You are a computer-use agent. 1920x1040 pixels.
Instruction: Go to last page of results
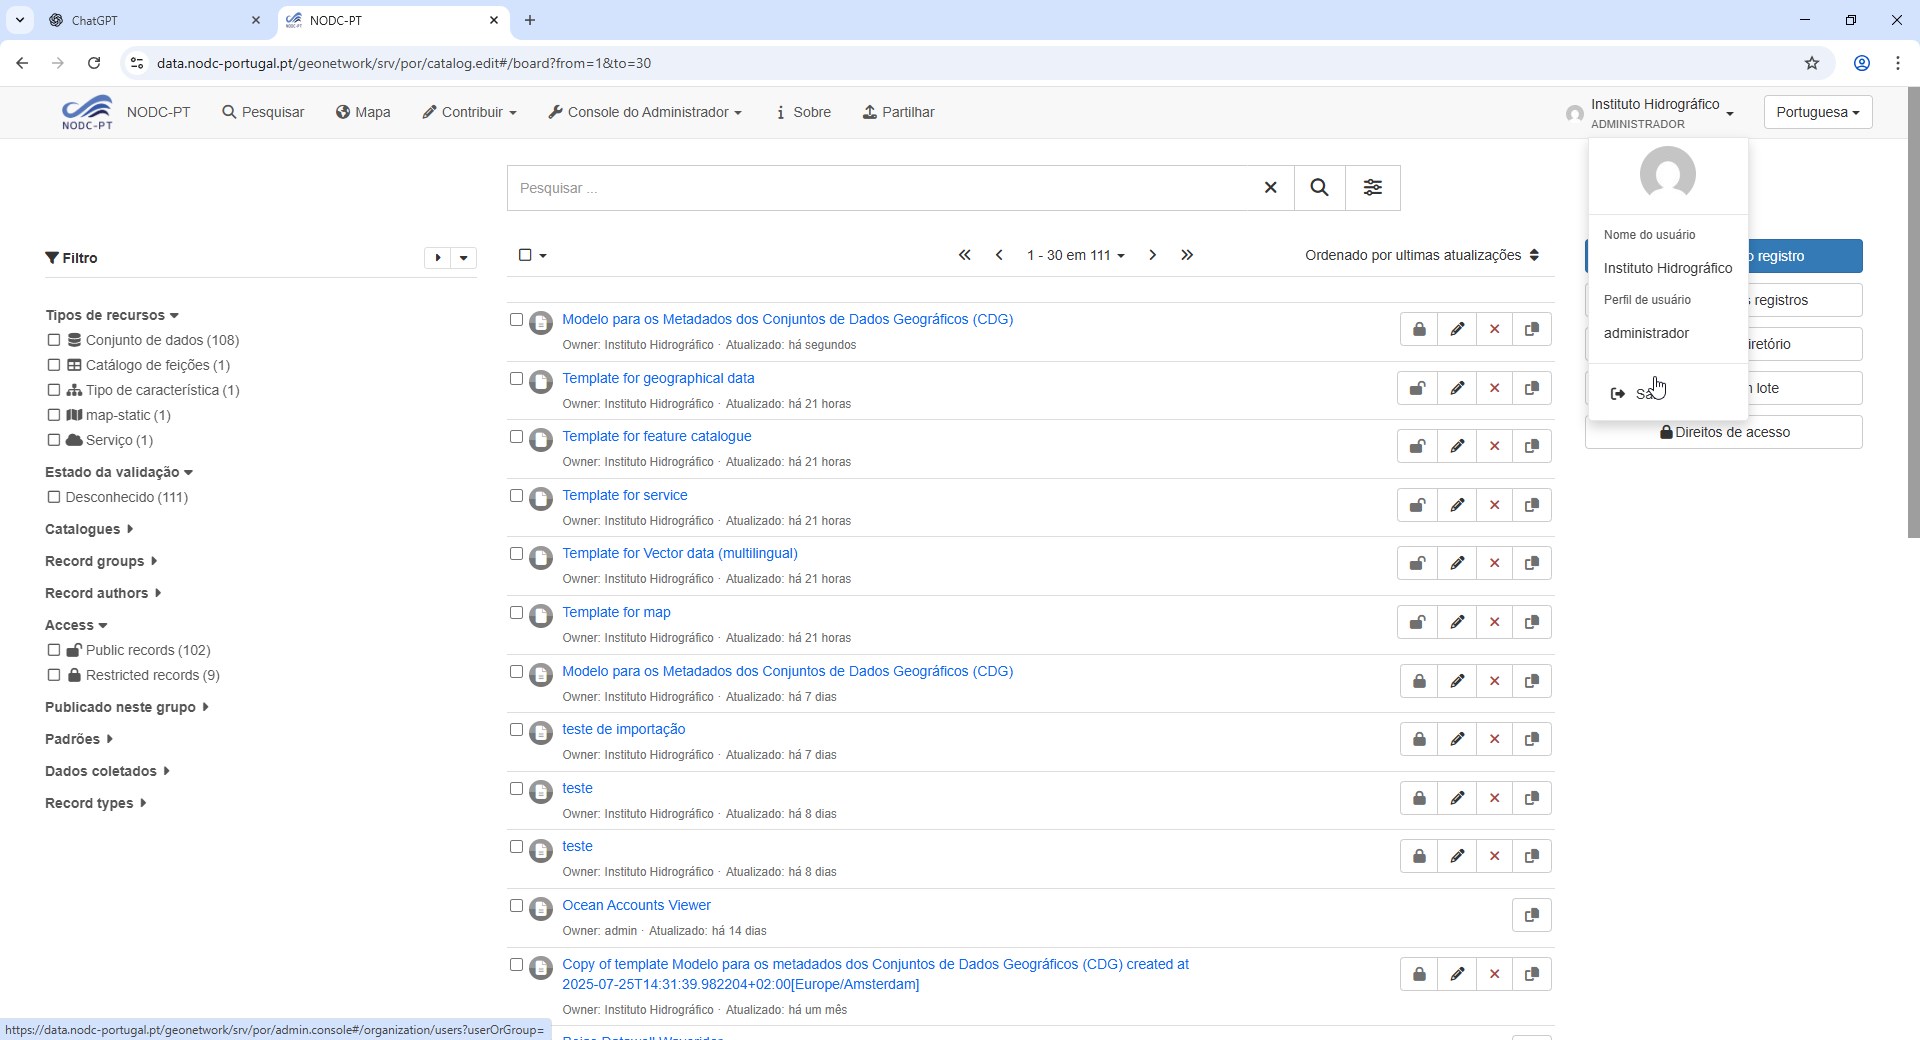tap(1187, 255)
